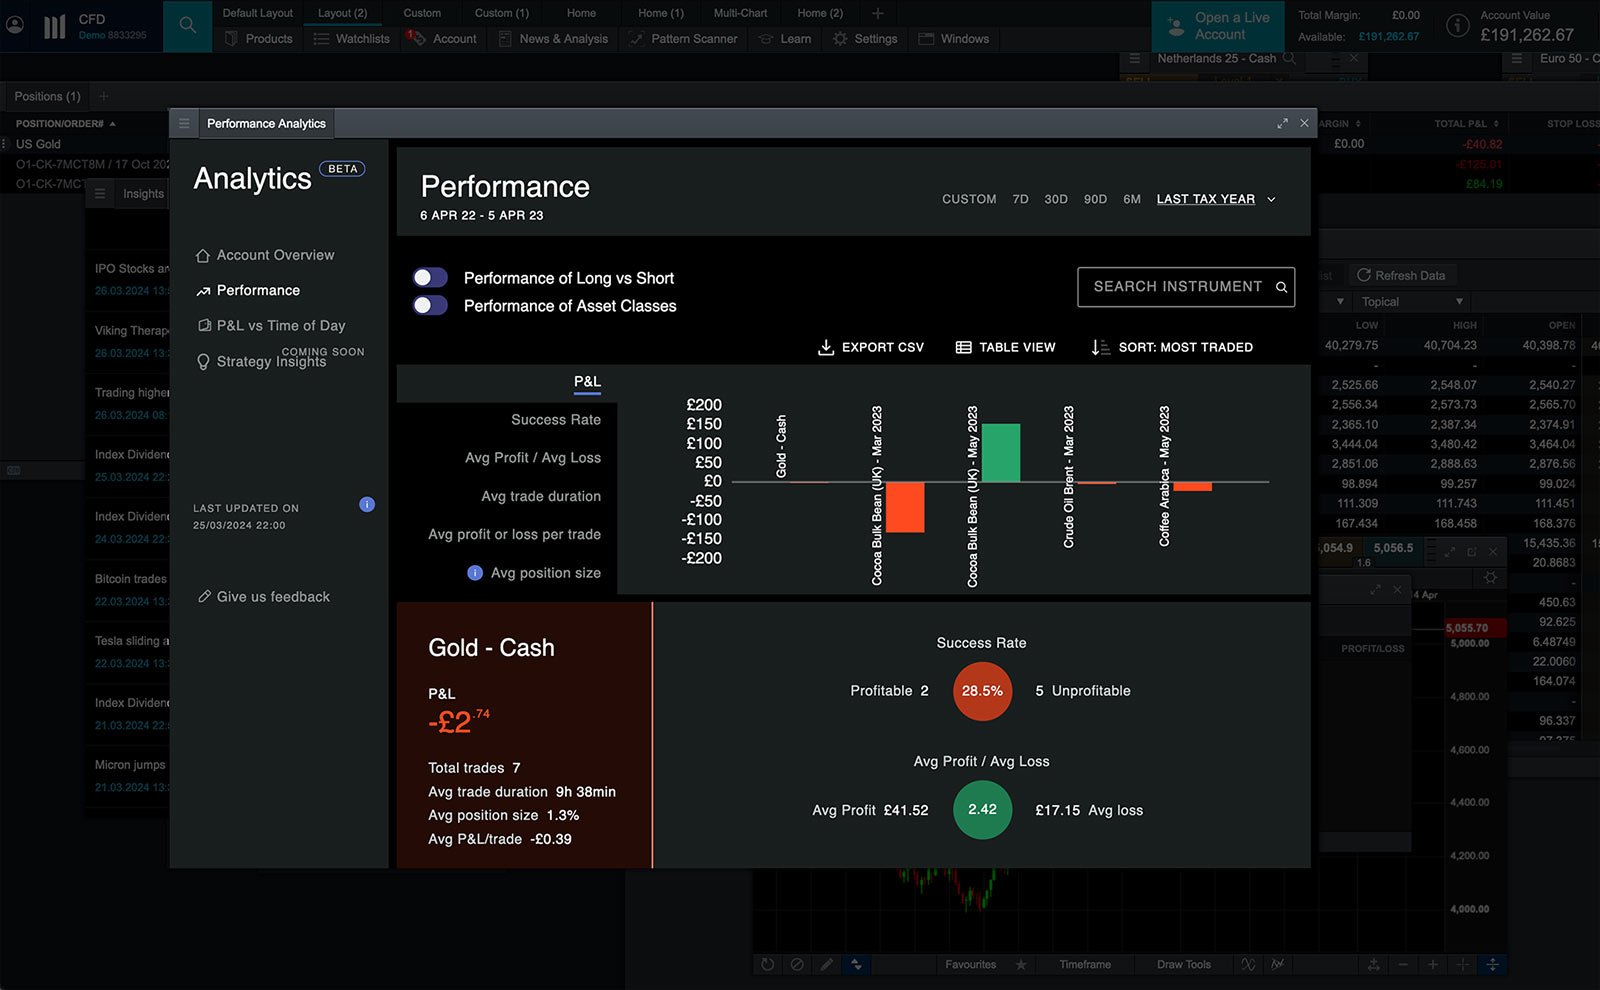Click the user profile icon at top left

click(15, 26)
